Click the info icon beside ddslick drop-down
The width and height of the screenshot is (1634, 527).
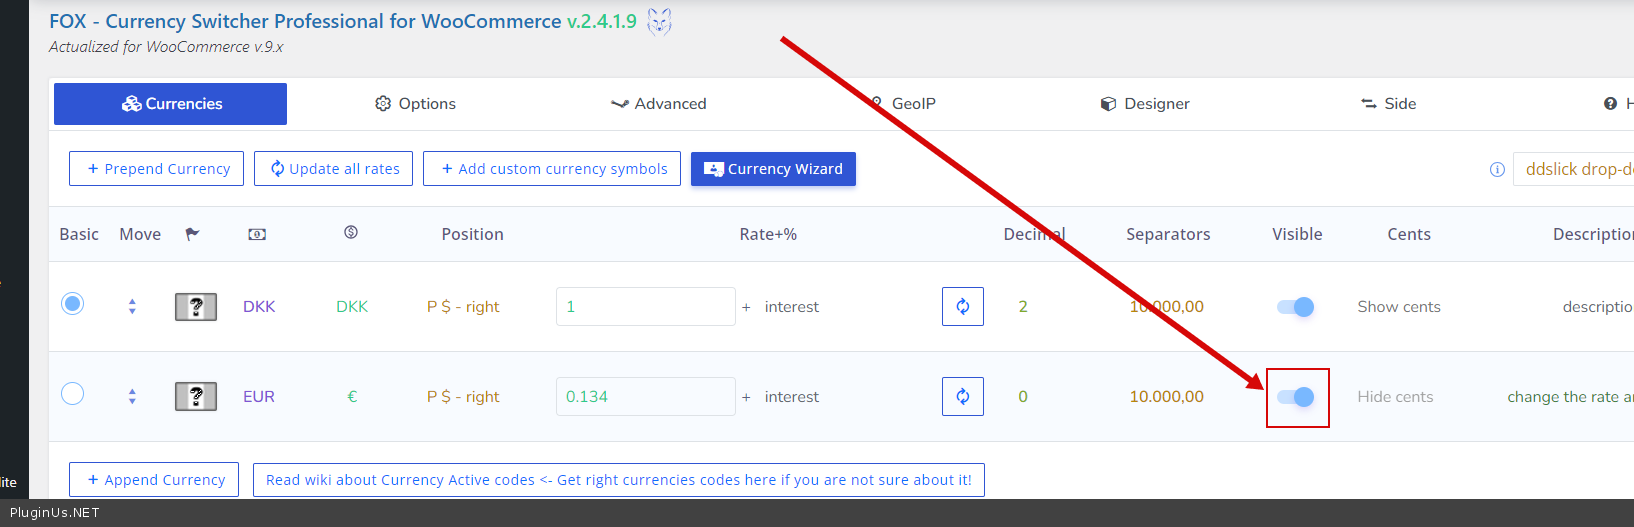1497,170
